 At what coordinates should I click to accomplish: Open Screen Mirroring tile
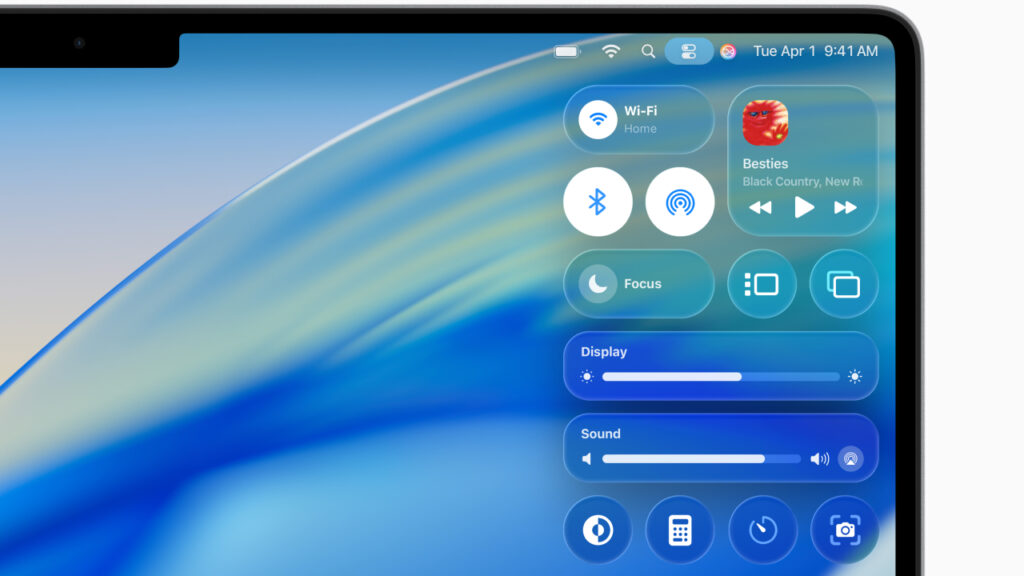pos(844,284)
